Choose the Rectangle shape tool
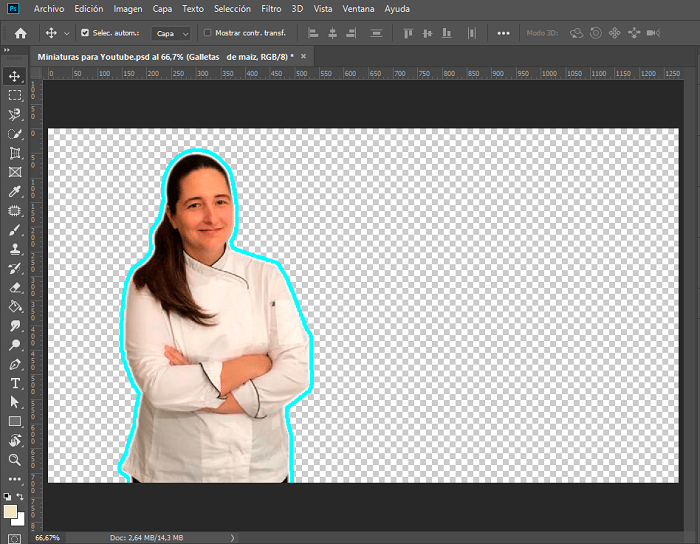 [x=15, y=422]
